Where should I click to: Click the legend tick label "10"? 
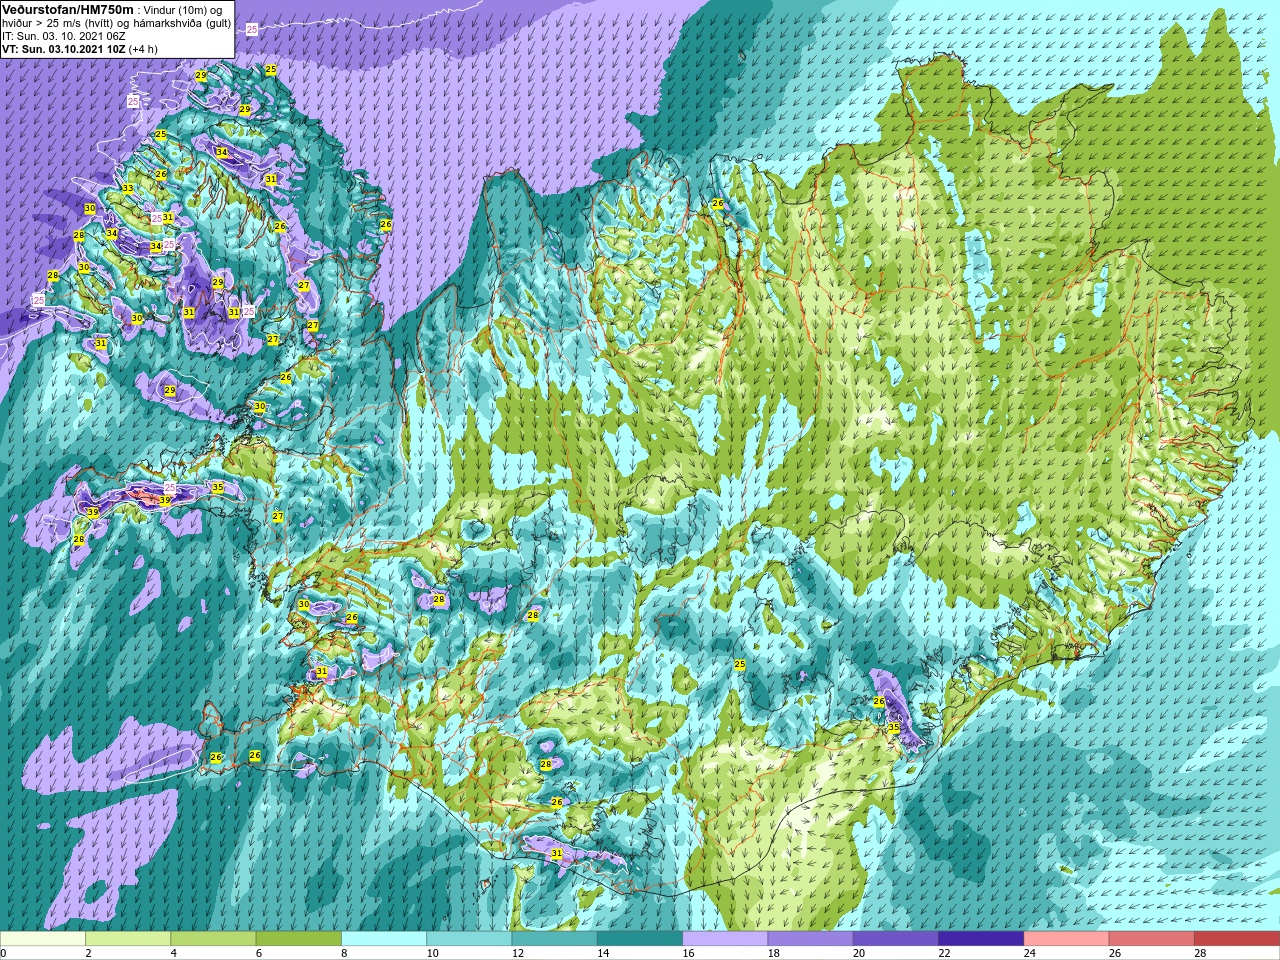(x=432, y=953)
